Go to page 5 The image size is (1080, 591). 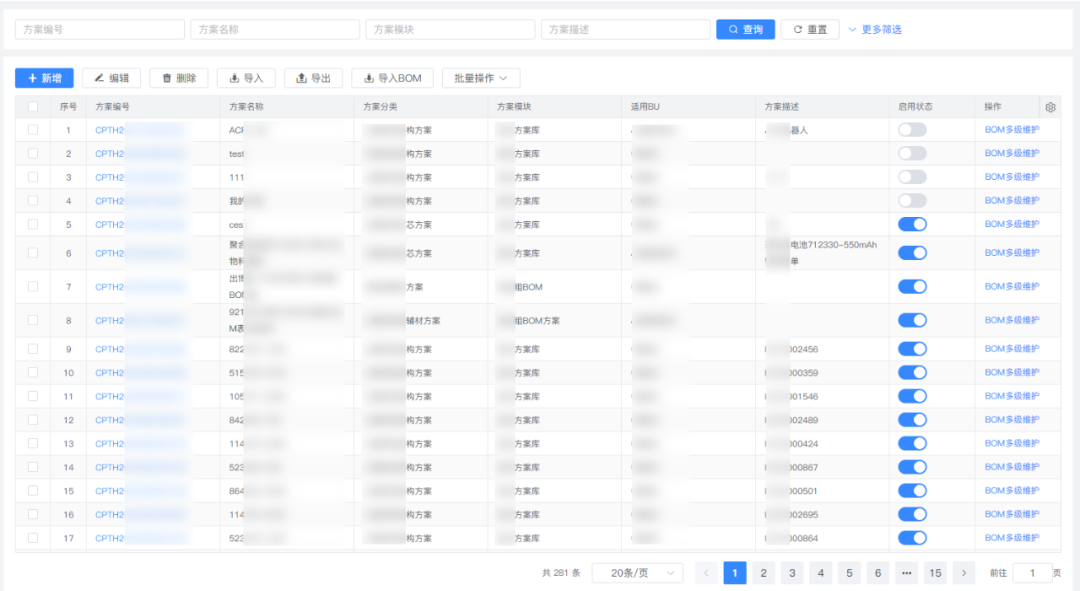tap(849, 573)
